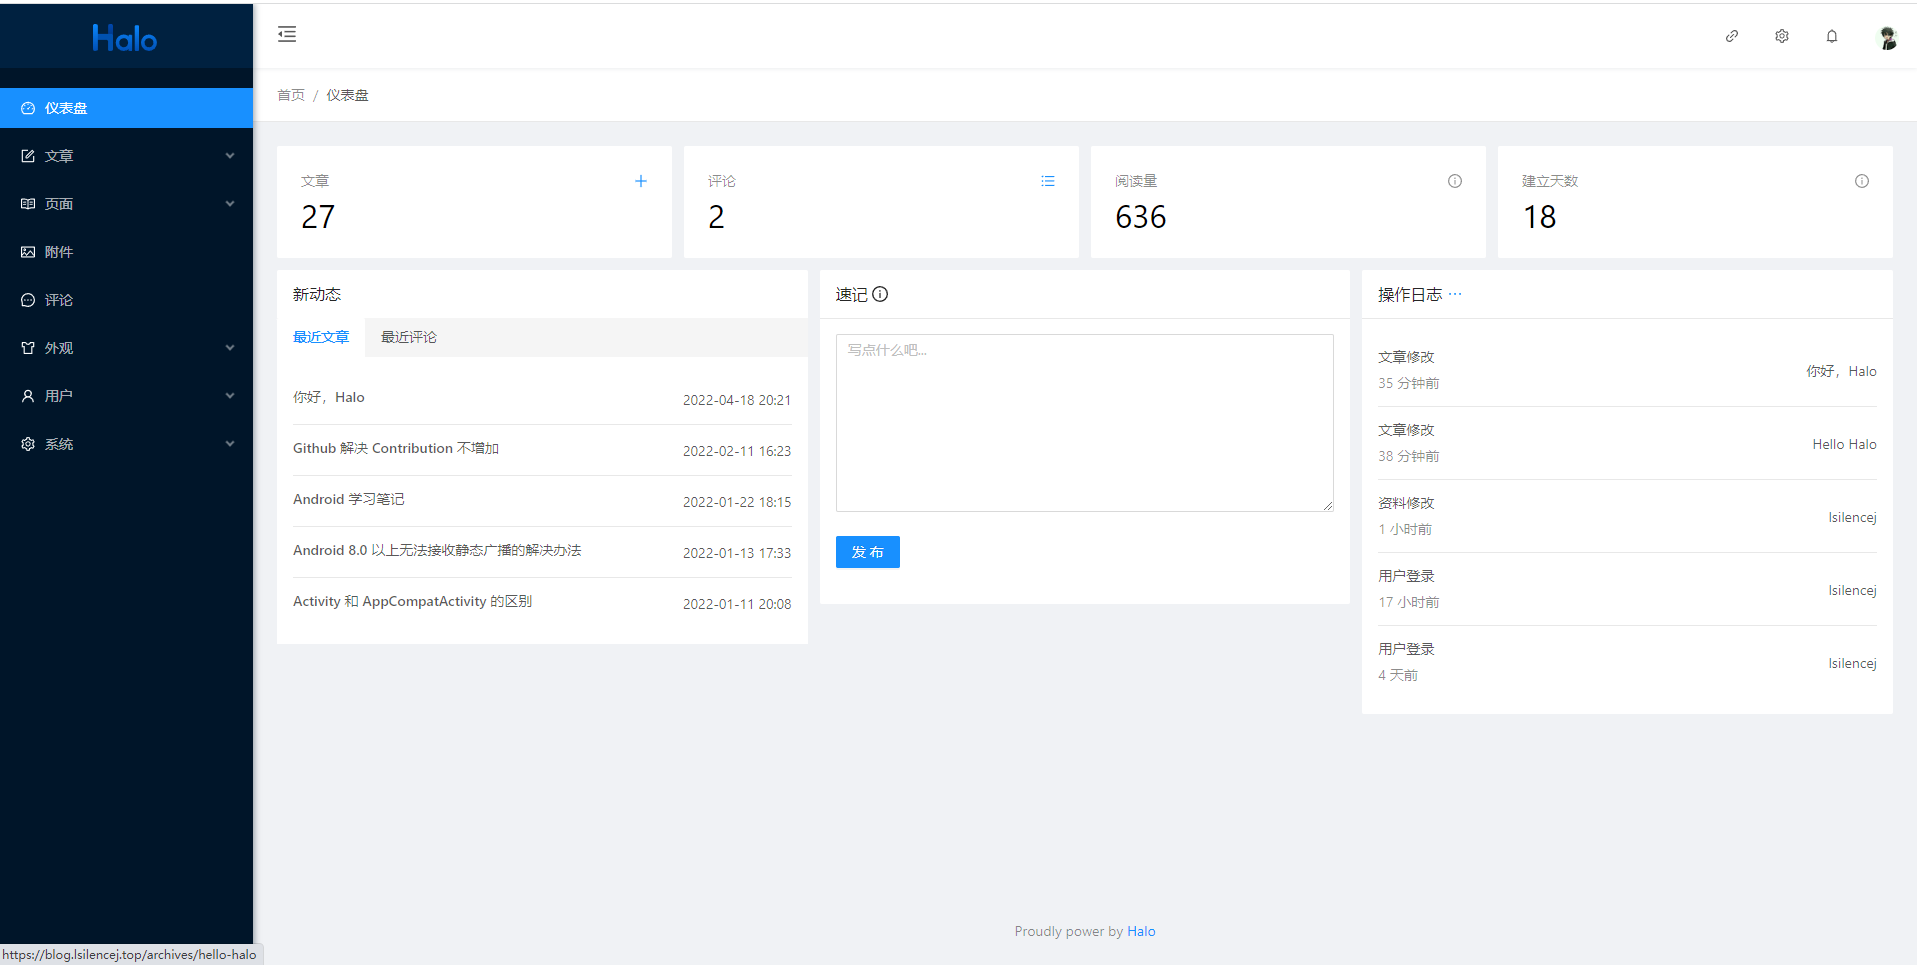Click the plus icon on the 文章 card
The image size is (1917, 965).
(641, 181)
